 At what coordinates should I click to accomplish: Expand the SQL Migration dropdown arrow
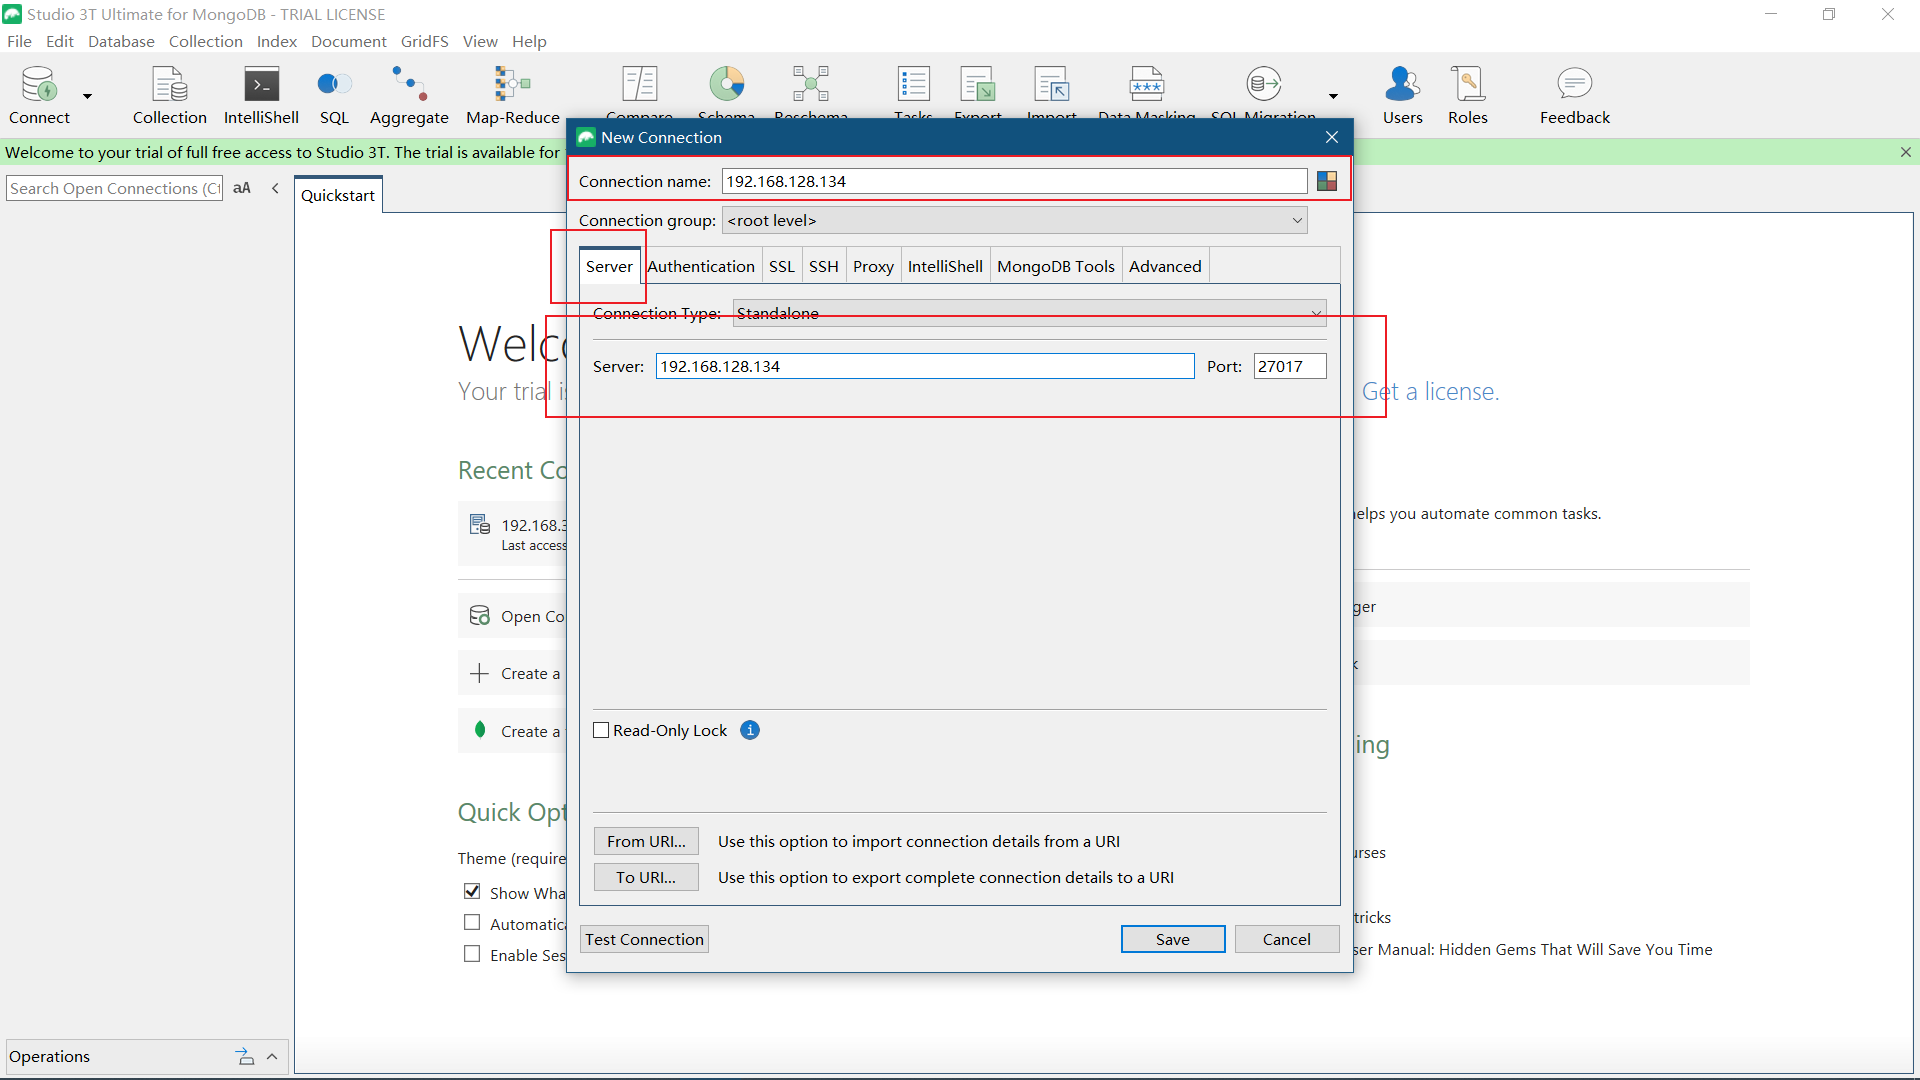[1333, 96]
